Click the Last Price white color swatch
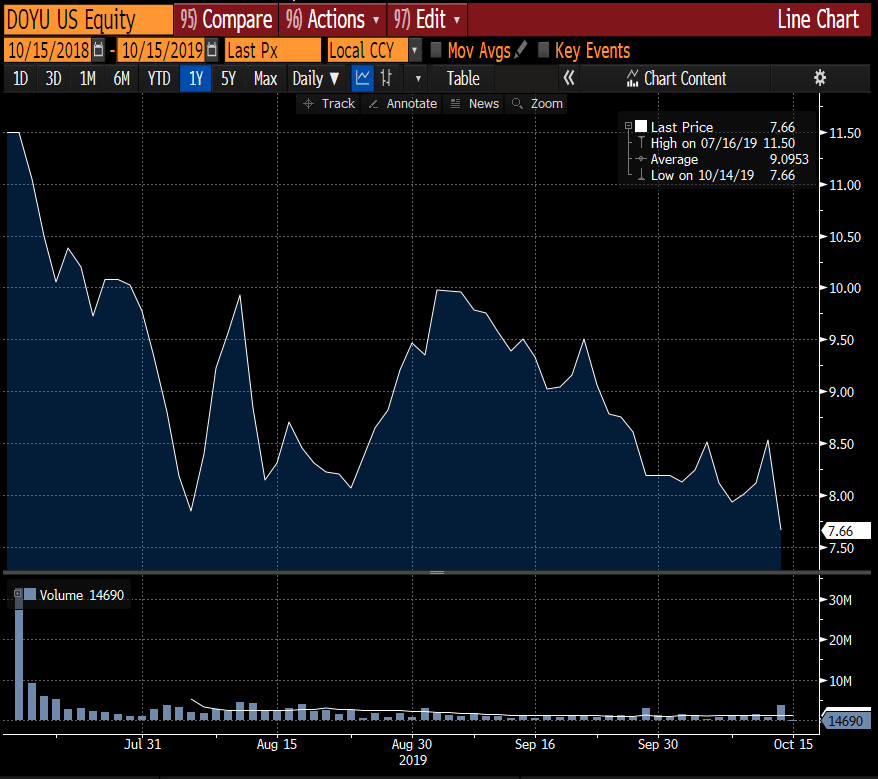Screen dimensions: 878x779 pos(641,127)
